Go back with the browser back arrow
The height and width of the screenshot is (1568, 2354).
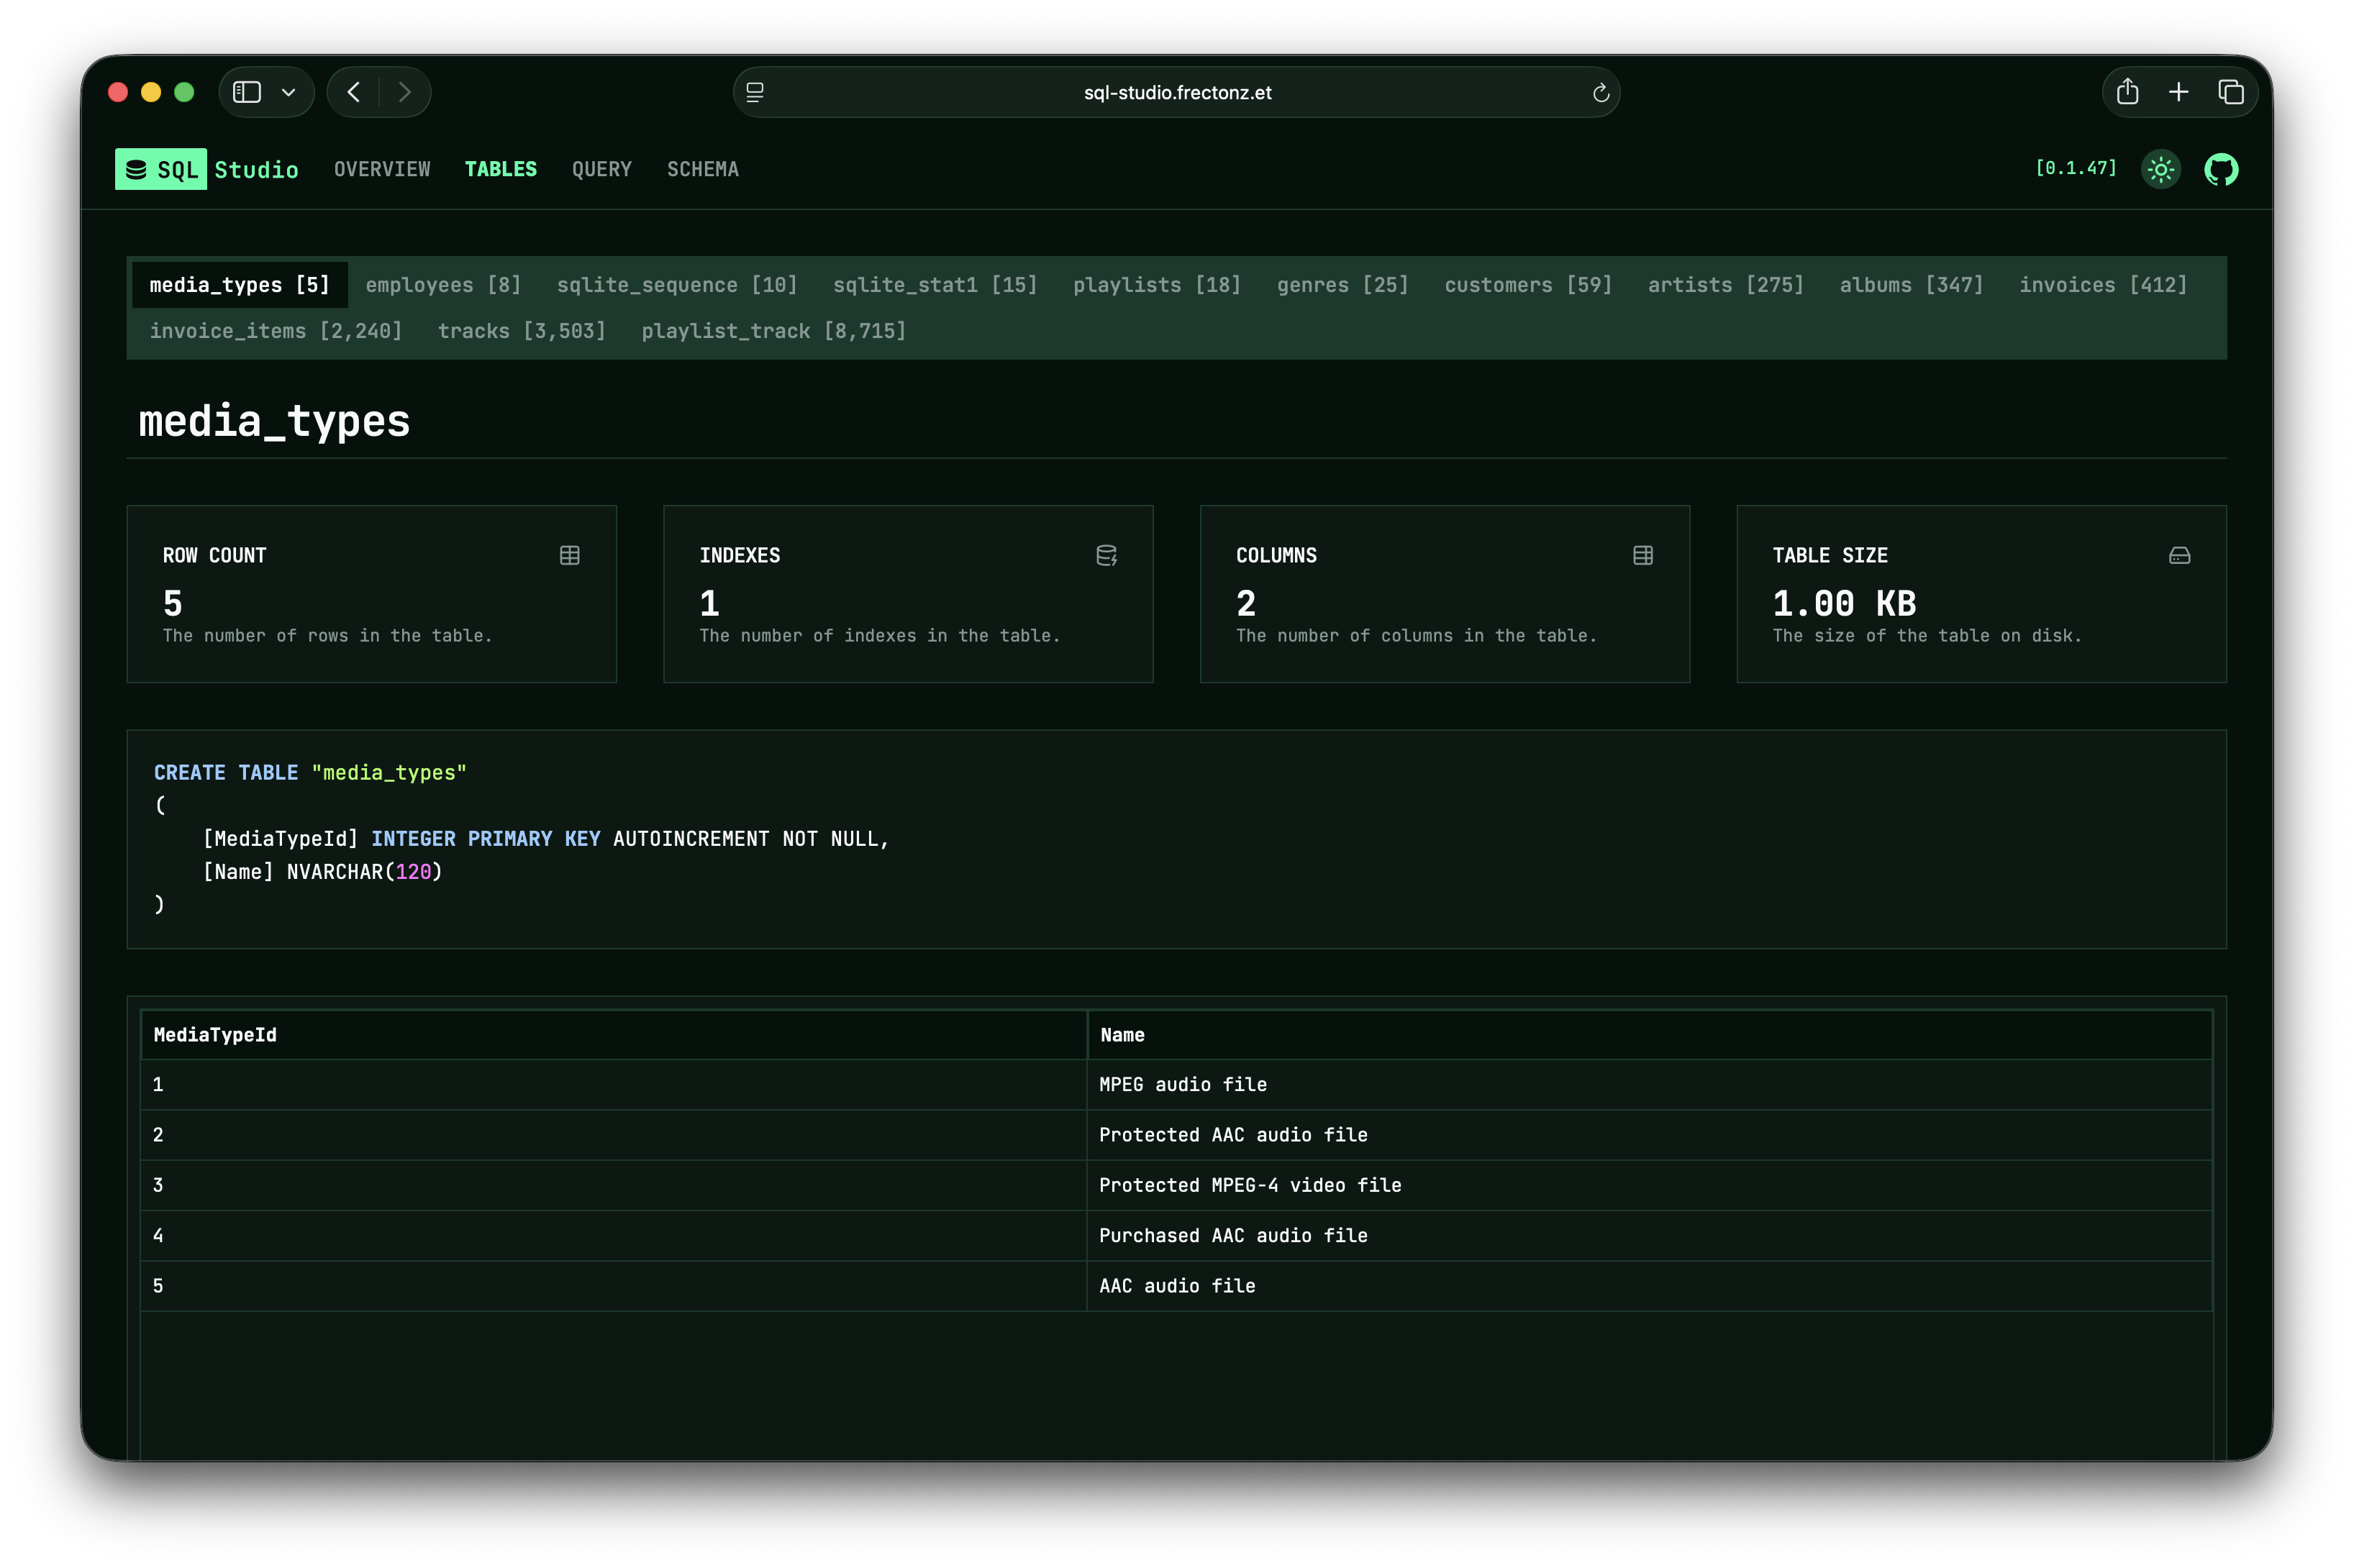354,92
